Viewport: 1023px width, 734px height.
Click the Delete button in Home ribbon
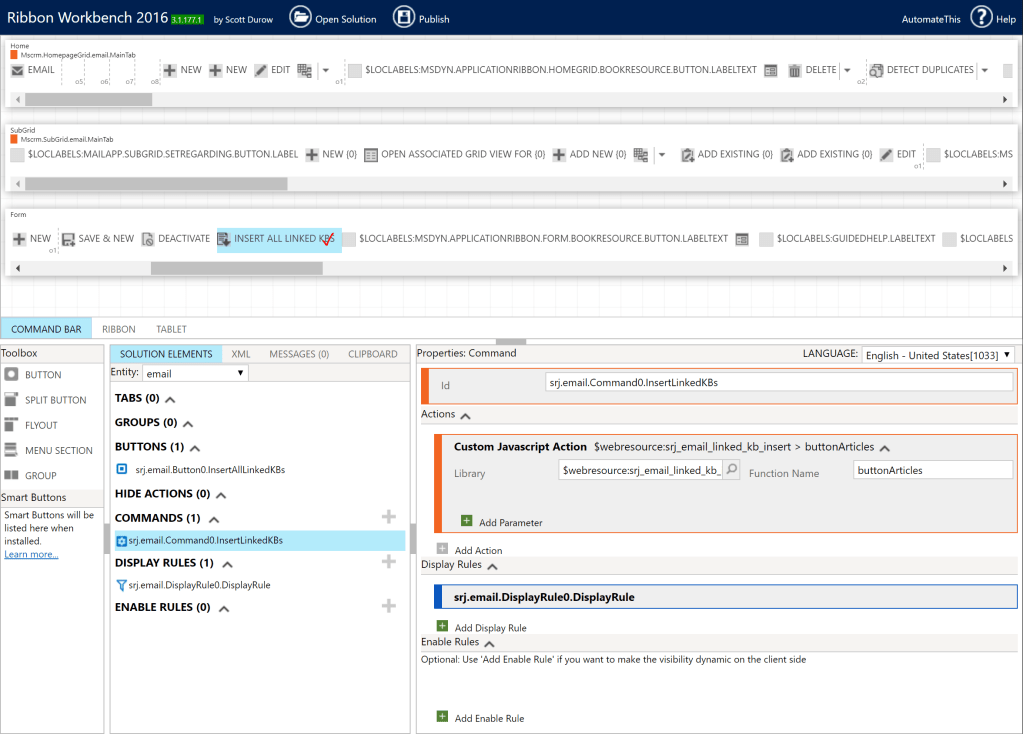click(x=811, y=70)
